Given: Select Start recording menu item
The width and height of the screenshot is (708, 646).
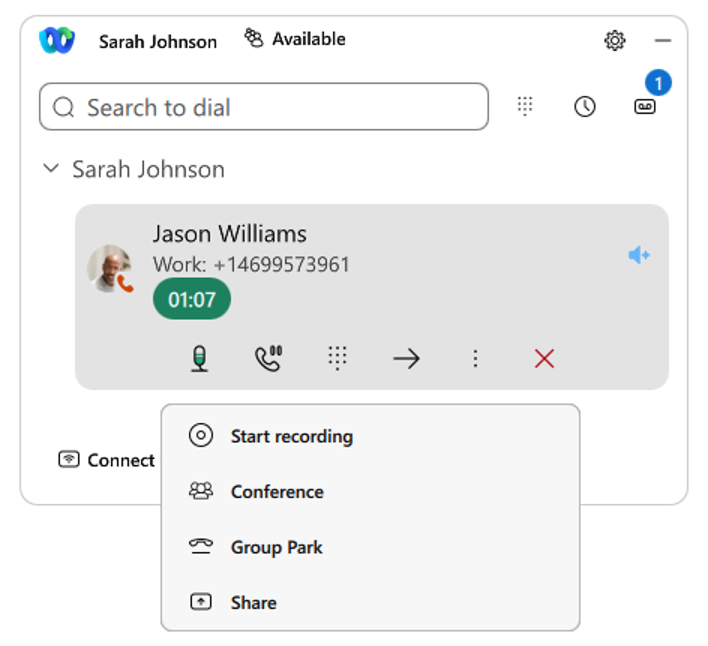Looking at the screenshot, I should coord(370,436).
